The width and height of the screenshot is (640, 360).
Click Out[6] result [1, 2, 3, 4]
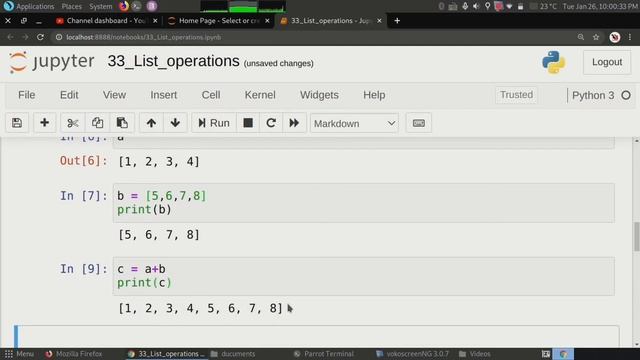pos(159,161)
